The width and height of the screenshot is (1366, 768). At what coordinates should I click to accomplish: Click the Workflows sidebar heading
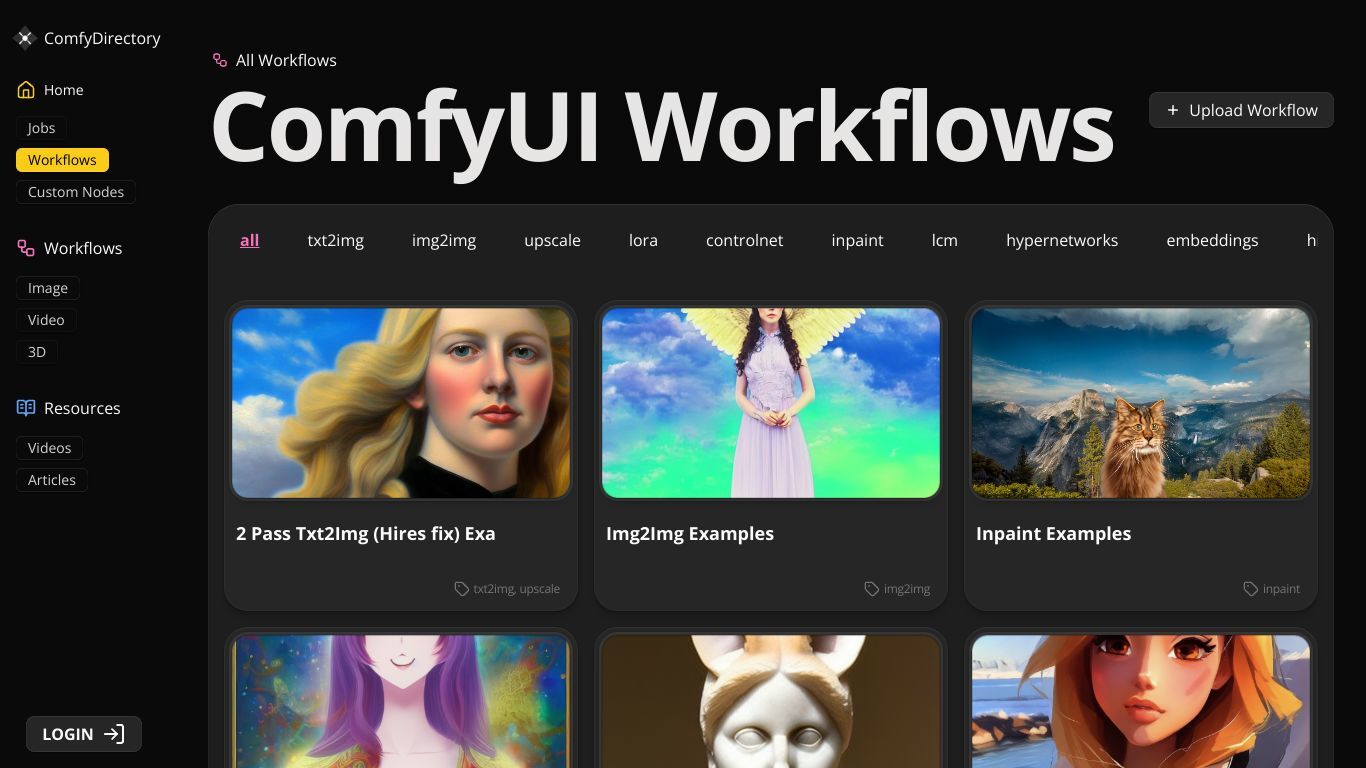tap(83, 248)
